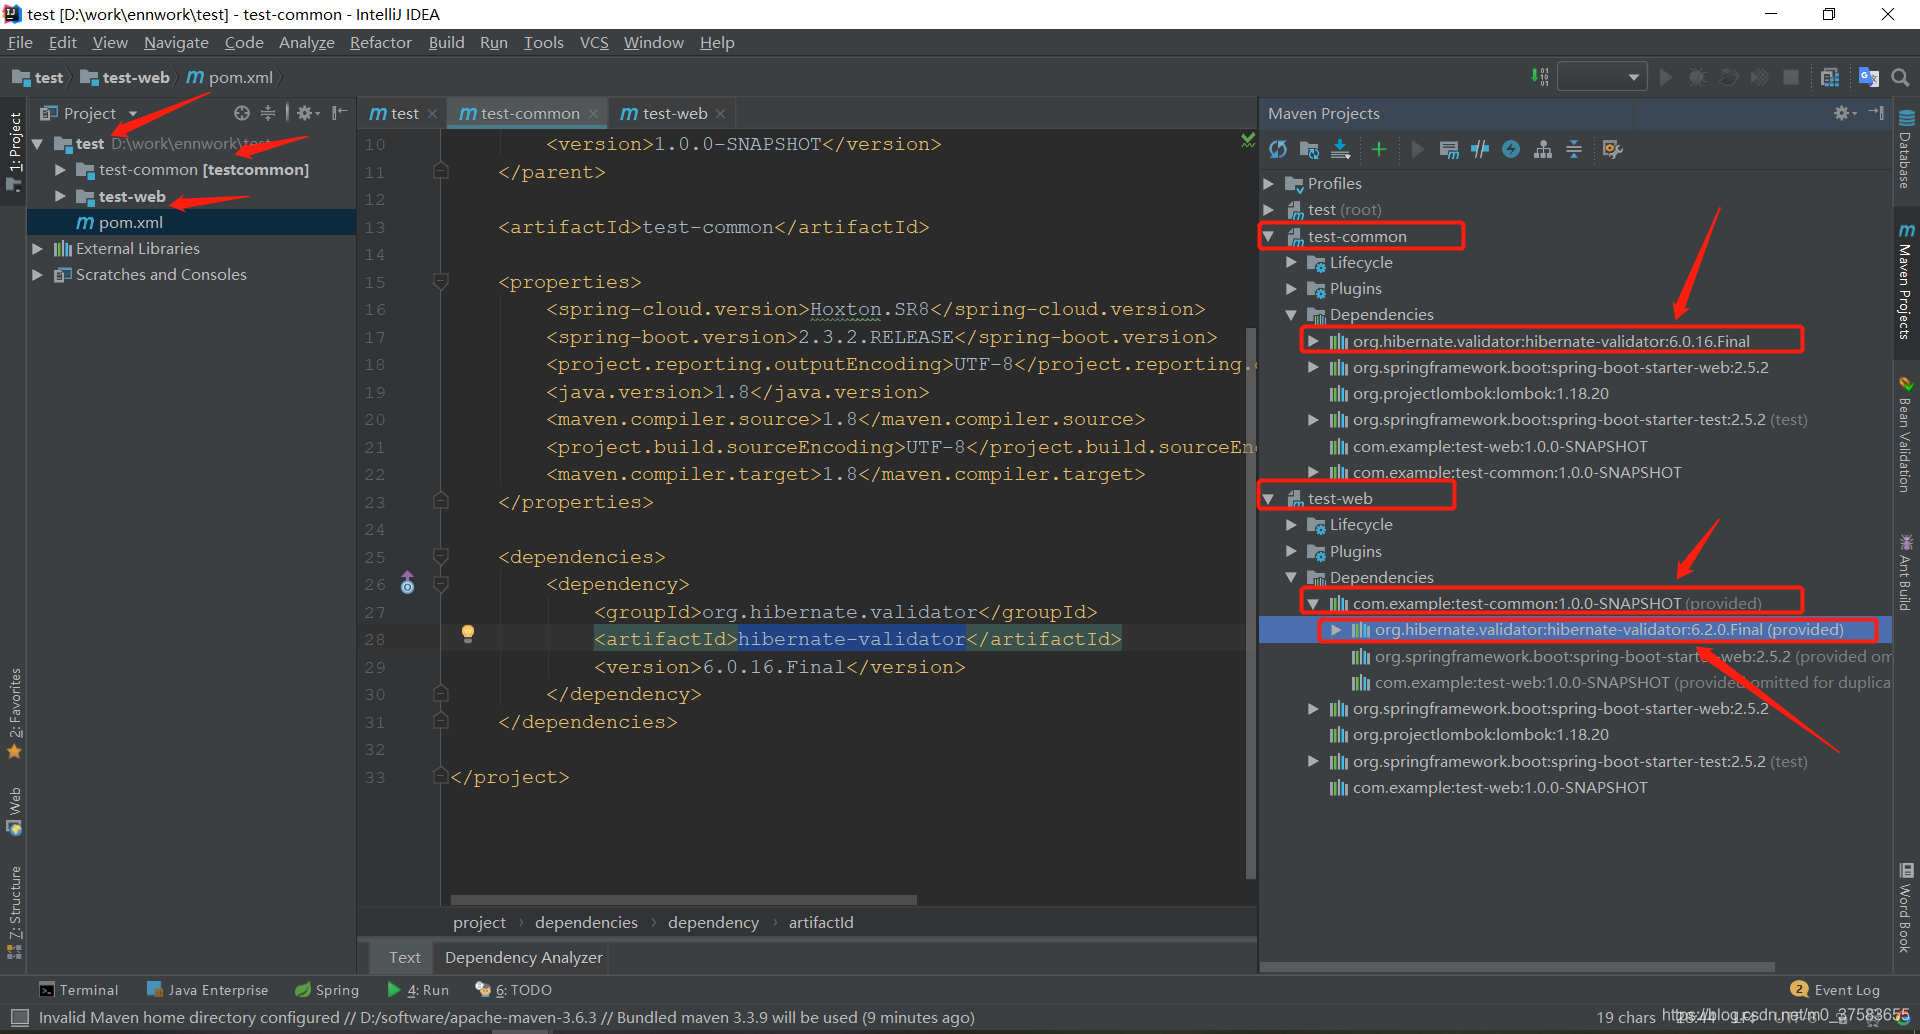
Task: Open Maven settings via gear wrench icon
Action: (x=1611, y=149)
